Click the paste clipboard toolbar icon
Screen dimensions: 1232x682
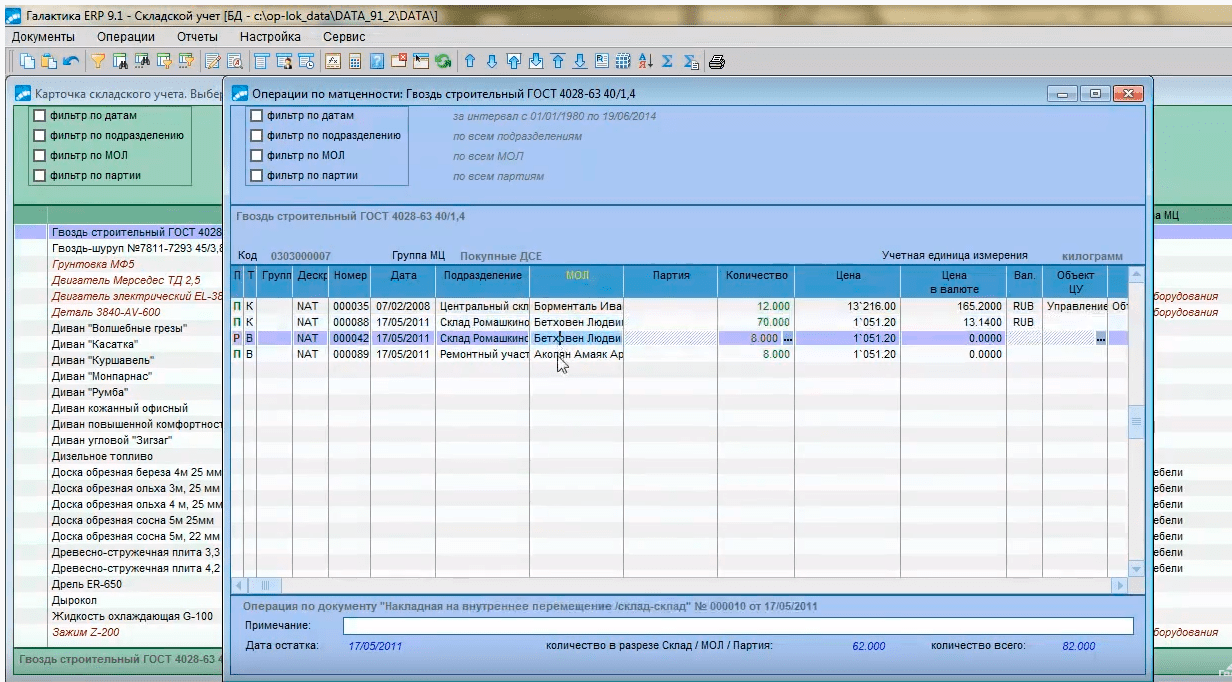(x=49, y=61)
